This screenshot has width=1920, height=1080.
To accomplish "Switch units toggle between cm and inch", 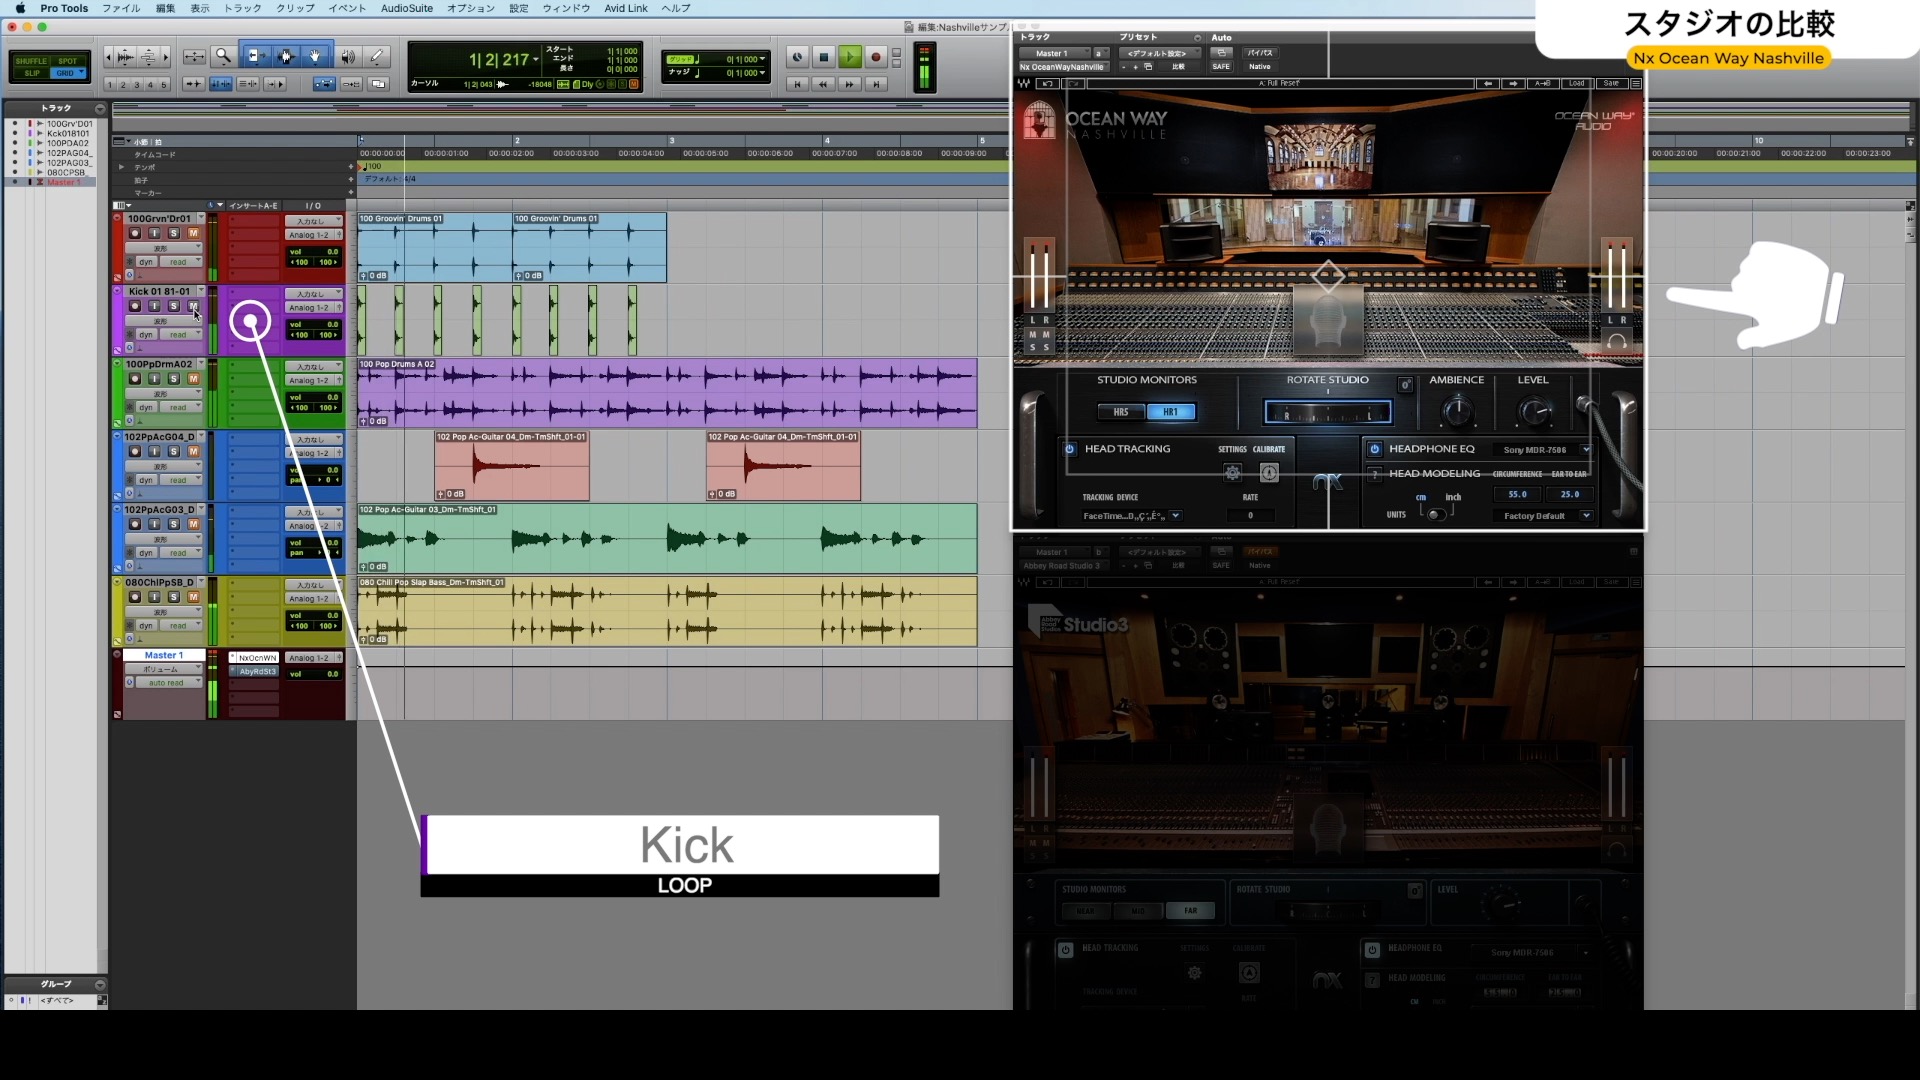I will [1436, 515].
